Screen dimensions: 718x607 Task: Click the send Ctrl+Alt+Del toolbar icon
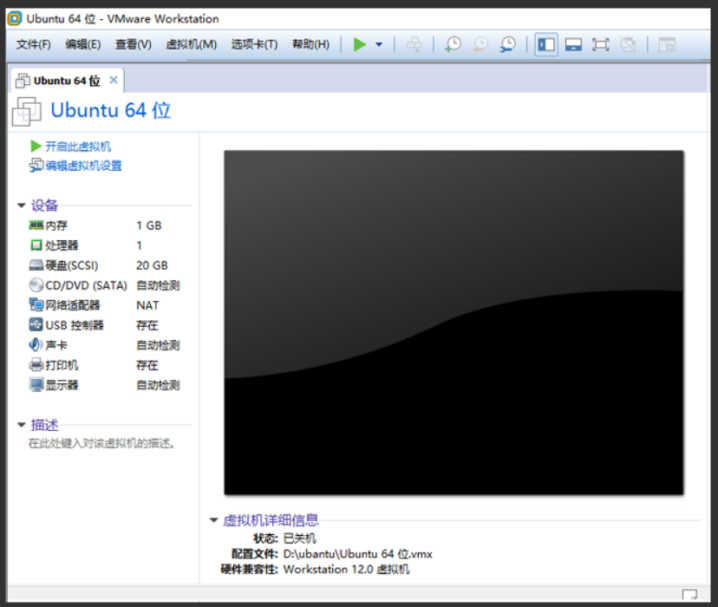[414, 44]
